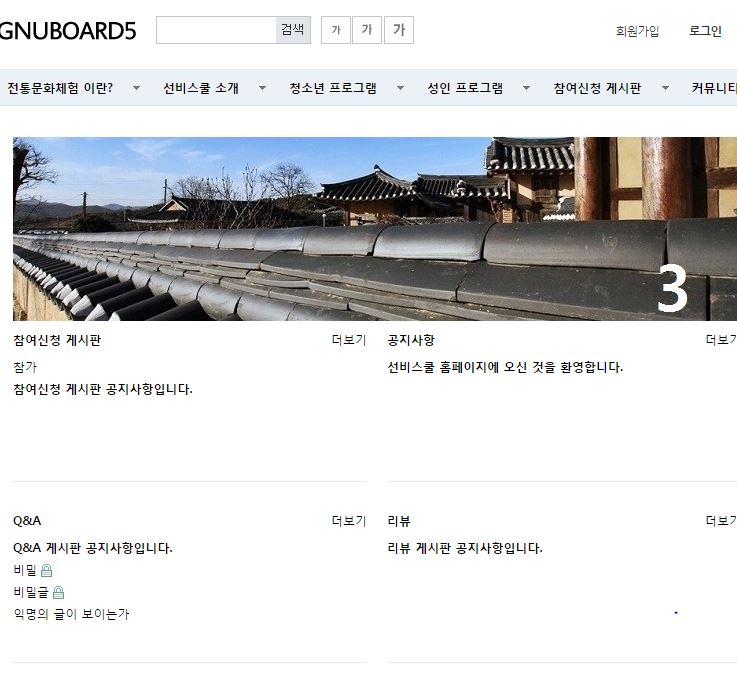Image resolution: width=737 pixels, height=693 pixels.
Task: Click 더보기 for Q&A section
Action: [x=349, y=521]
